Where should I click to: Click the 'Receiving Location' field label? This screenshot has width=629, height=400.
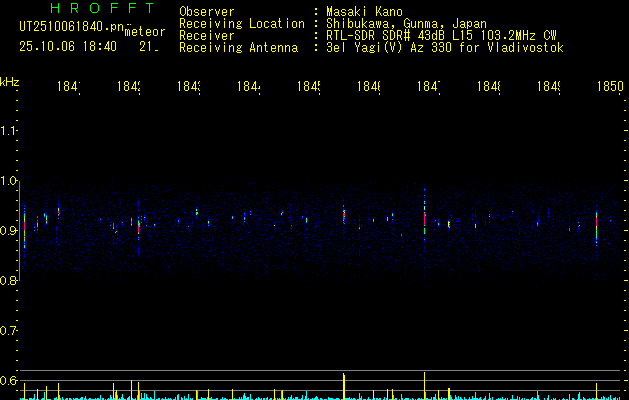[241, 23]
